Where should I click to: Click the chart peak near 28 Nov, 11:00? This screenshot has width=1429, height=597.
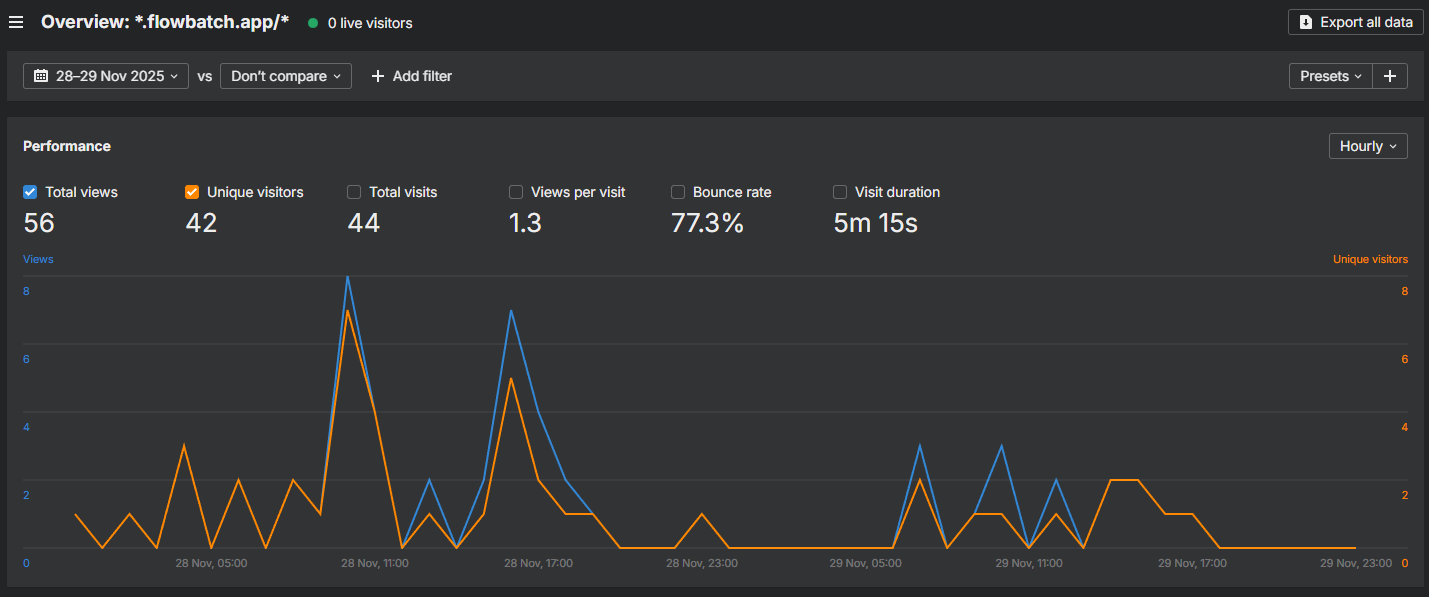pos(347,277)
